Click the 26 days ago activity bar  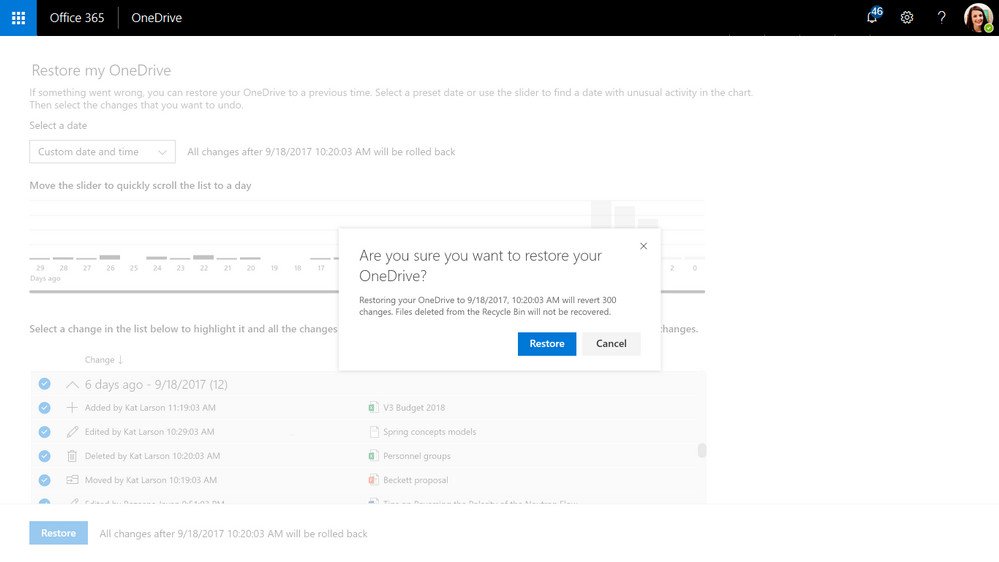[110, 257]
